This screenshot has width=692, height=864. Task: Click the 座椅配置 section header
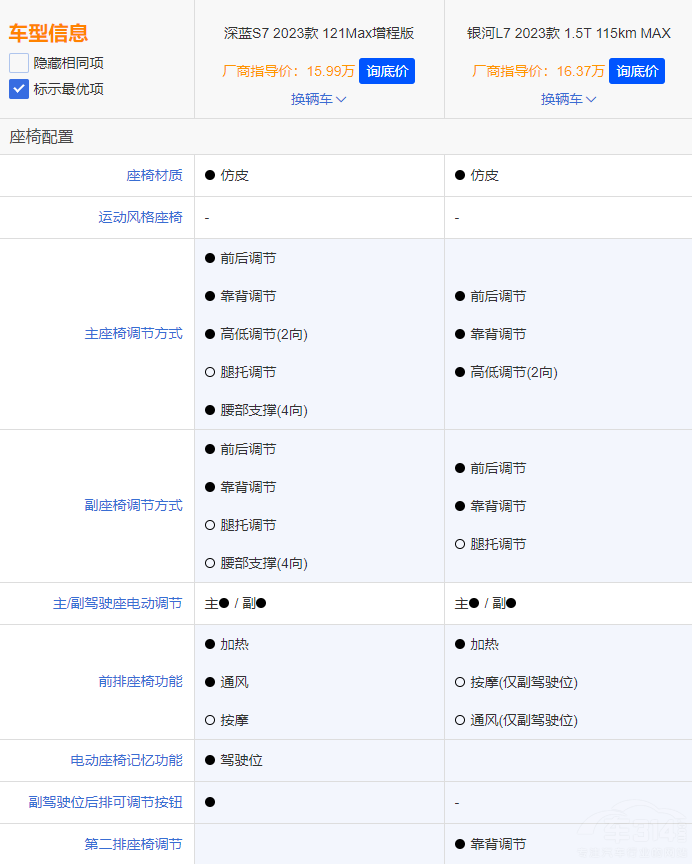(42, 137)
